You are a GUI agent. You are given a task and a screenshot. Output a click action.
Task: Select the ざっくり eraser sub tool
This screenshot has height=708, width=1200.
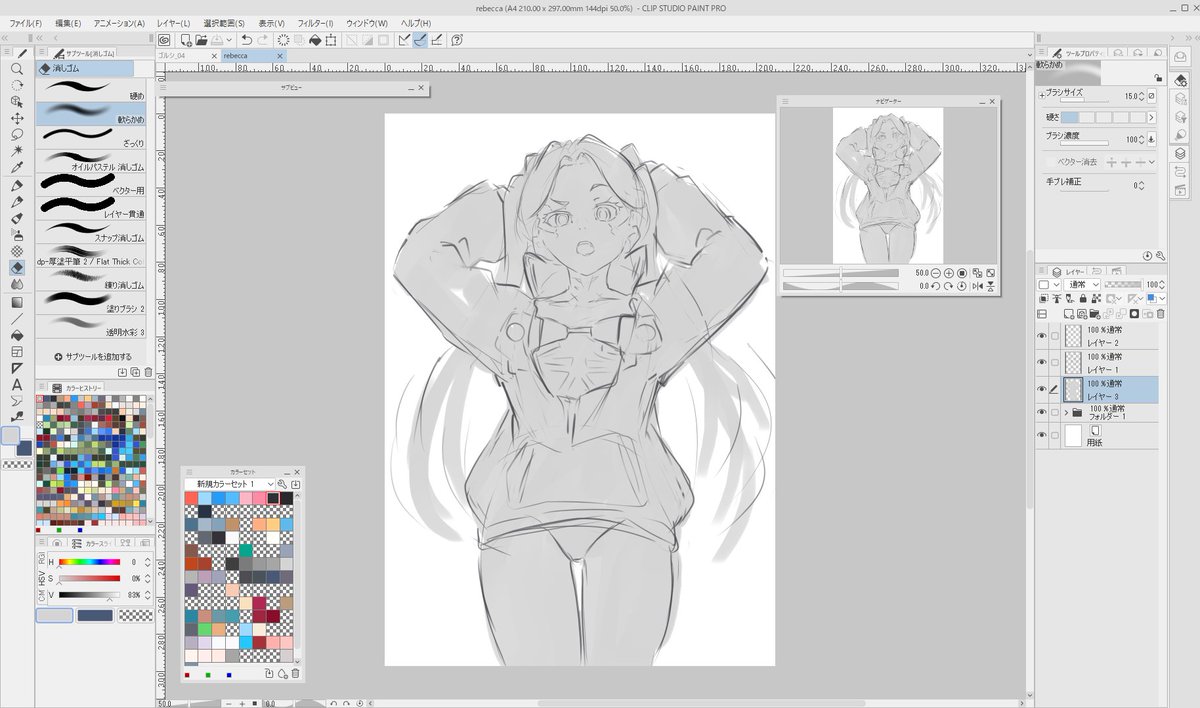point(91,136)
